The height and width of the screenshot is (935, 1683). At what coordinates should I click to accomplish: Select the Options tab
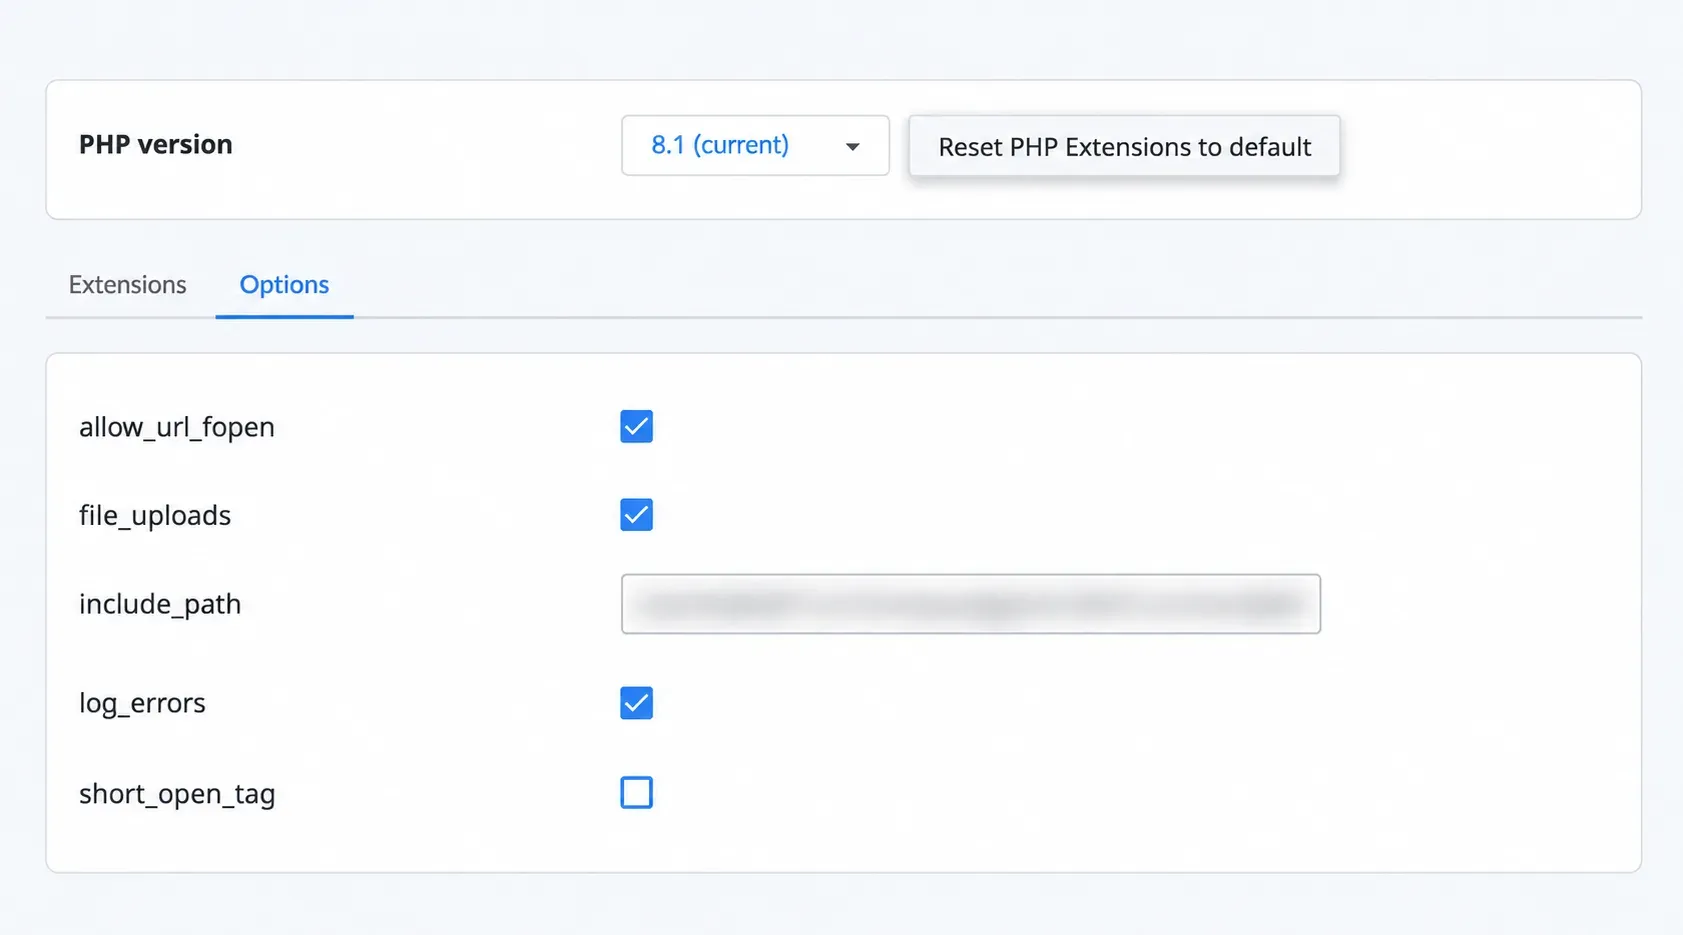click(x=284, y=285)
